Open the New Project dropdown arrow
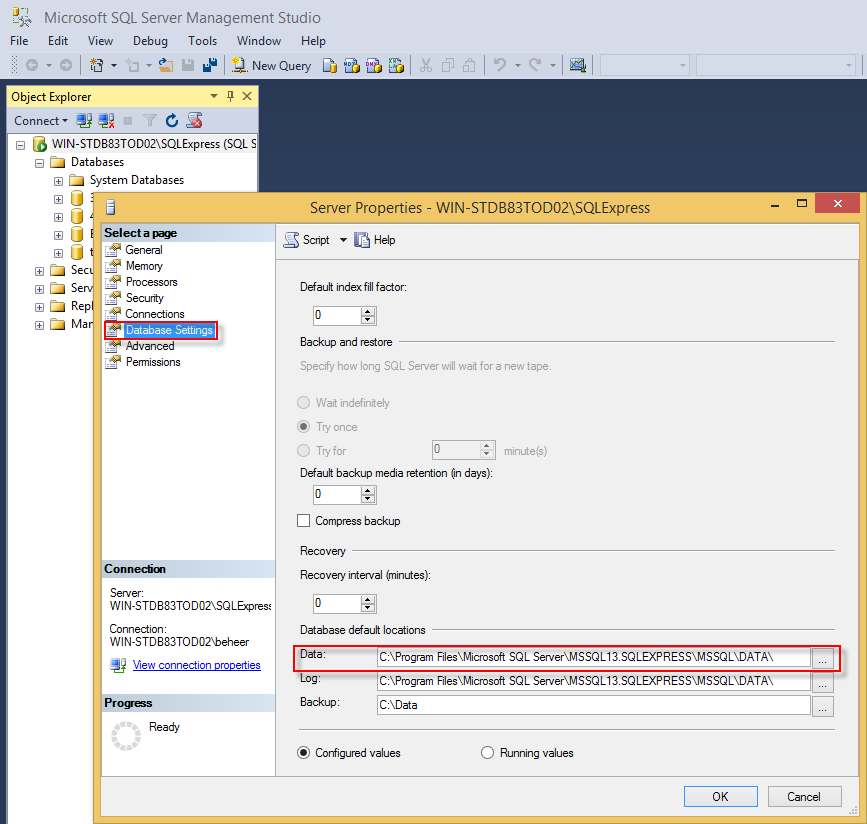 pos(114,65)
